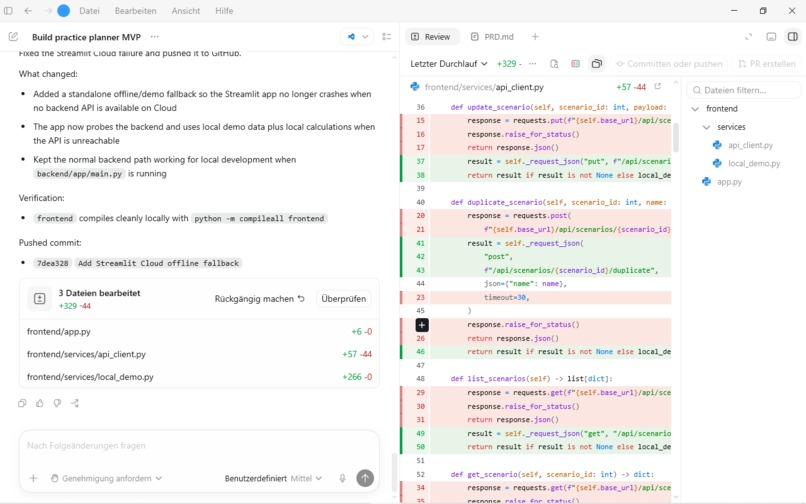Open the Bearbeiten menu

[x=136, y=11]
